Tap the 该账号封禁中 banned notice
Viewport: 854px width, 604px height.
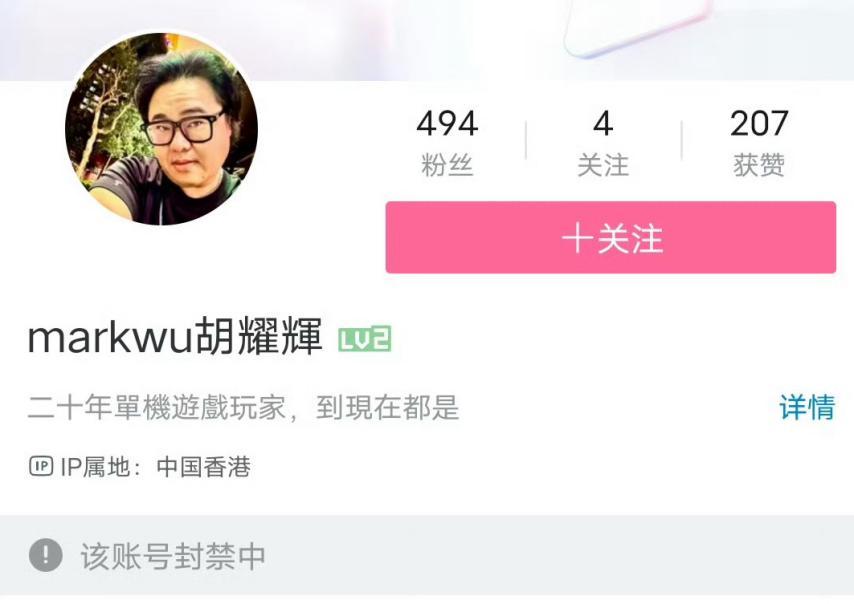[173, 556]
